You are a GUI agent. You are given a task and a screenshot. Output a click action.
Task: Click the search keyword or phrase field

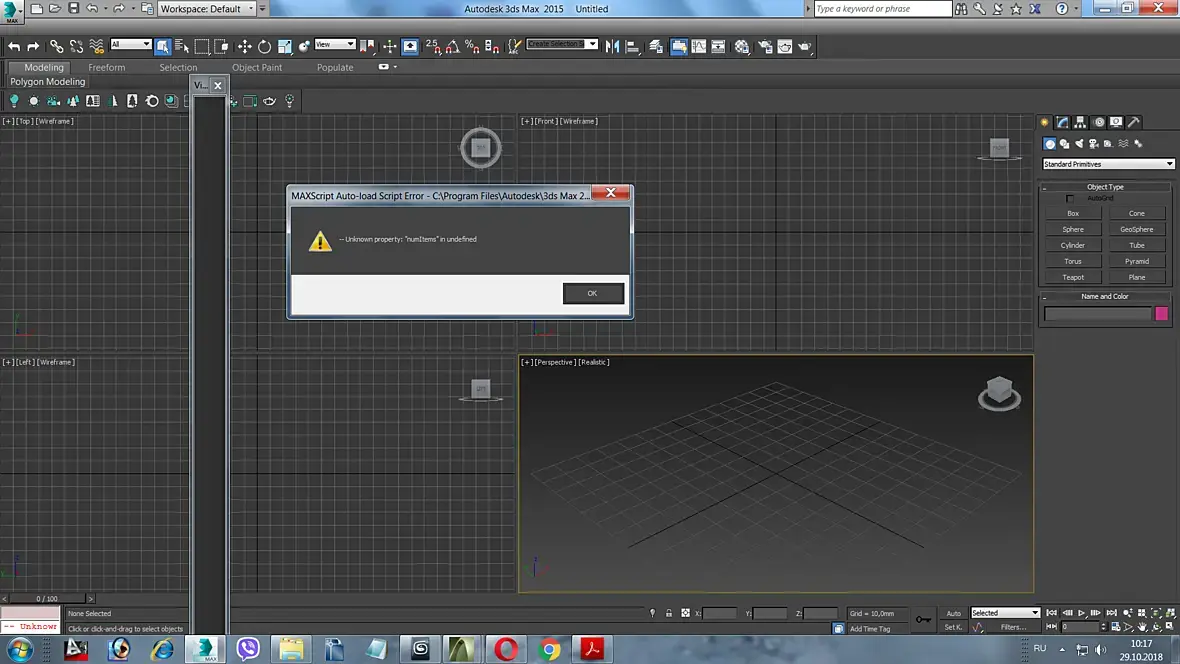click(x=883, y=9)
